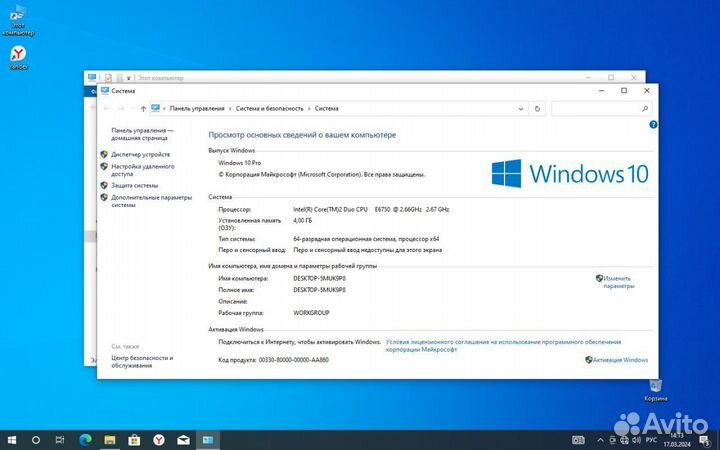Open the Windows Start menu
Image resolution: width=720 pixels, height=450 pixels.
(x=12, y=440)
